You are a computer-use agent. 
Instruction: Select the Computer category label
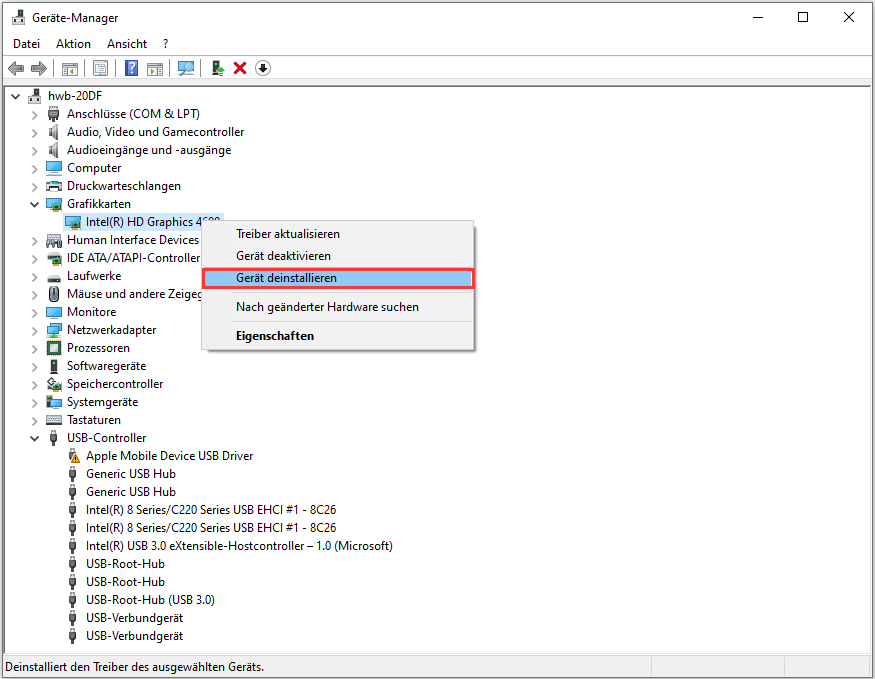94,168
